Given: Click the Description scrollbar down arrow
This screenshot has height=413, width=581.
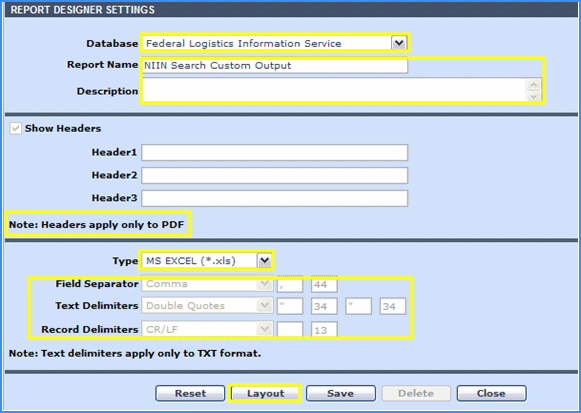Looking at the screenshot, I should click(x=534, y=96).
